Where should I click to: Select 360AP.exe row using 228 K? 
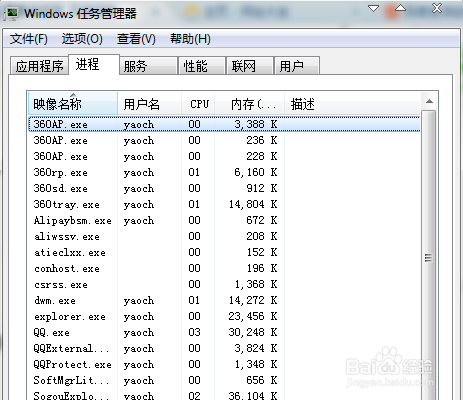224,156
